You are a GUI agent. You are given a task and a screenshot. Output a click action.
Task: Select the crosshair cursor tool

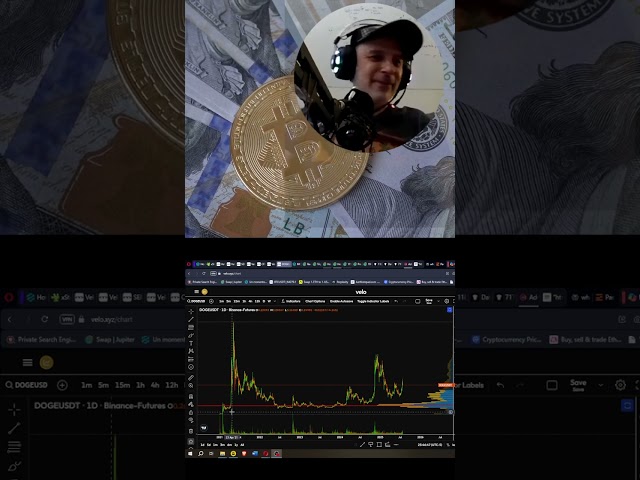[x=190, y=311]
